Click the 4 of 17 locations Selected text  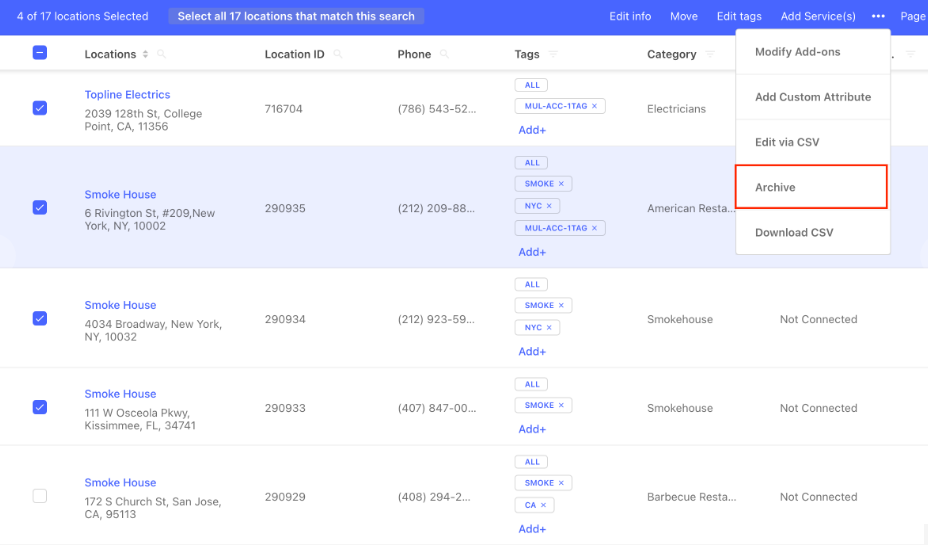(x=82, y=17)
